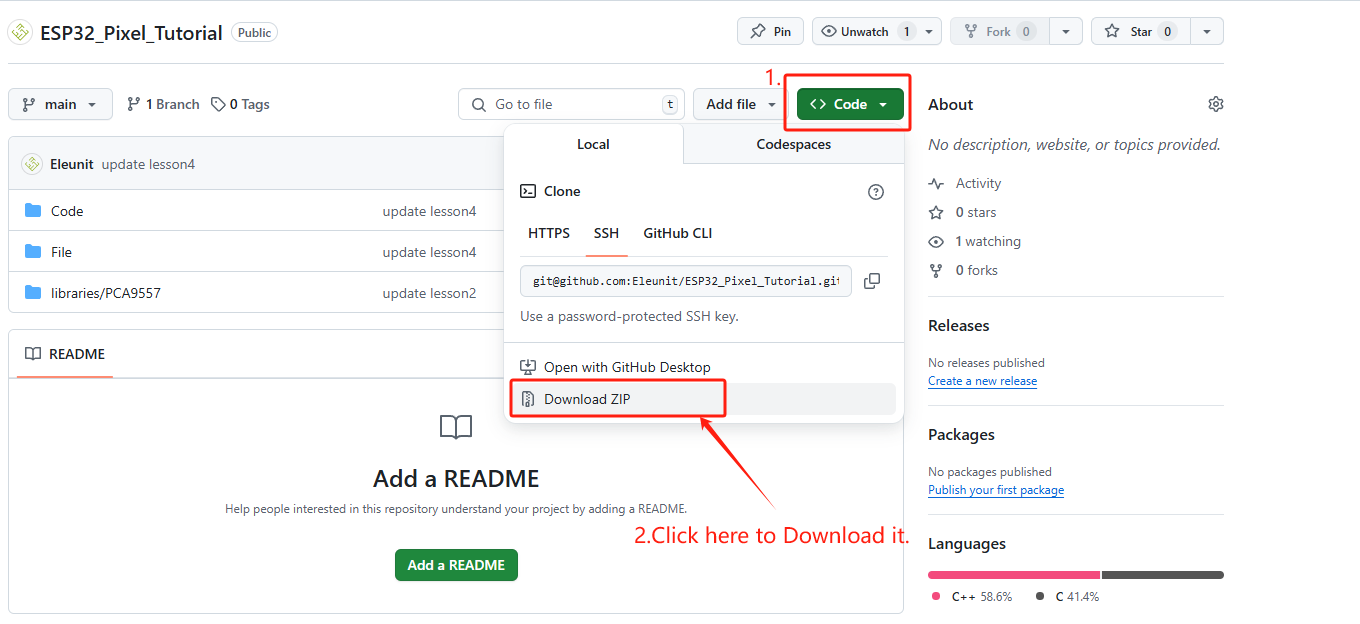
Task: Click the repository avatar icon beside ESP32_Pixel_Tutorial
Action: [x=19, y=32]
